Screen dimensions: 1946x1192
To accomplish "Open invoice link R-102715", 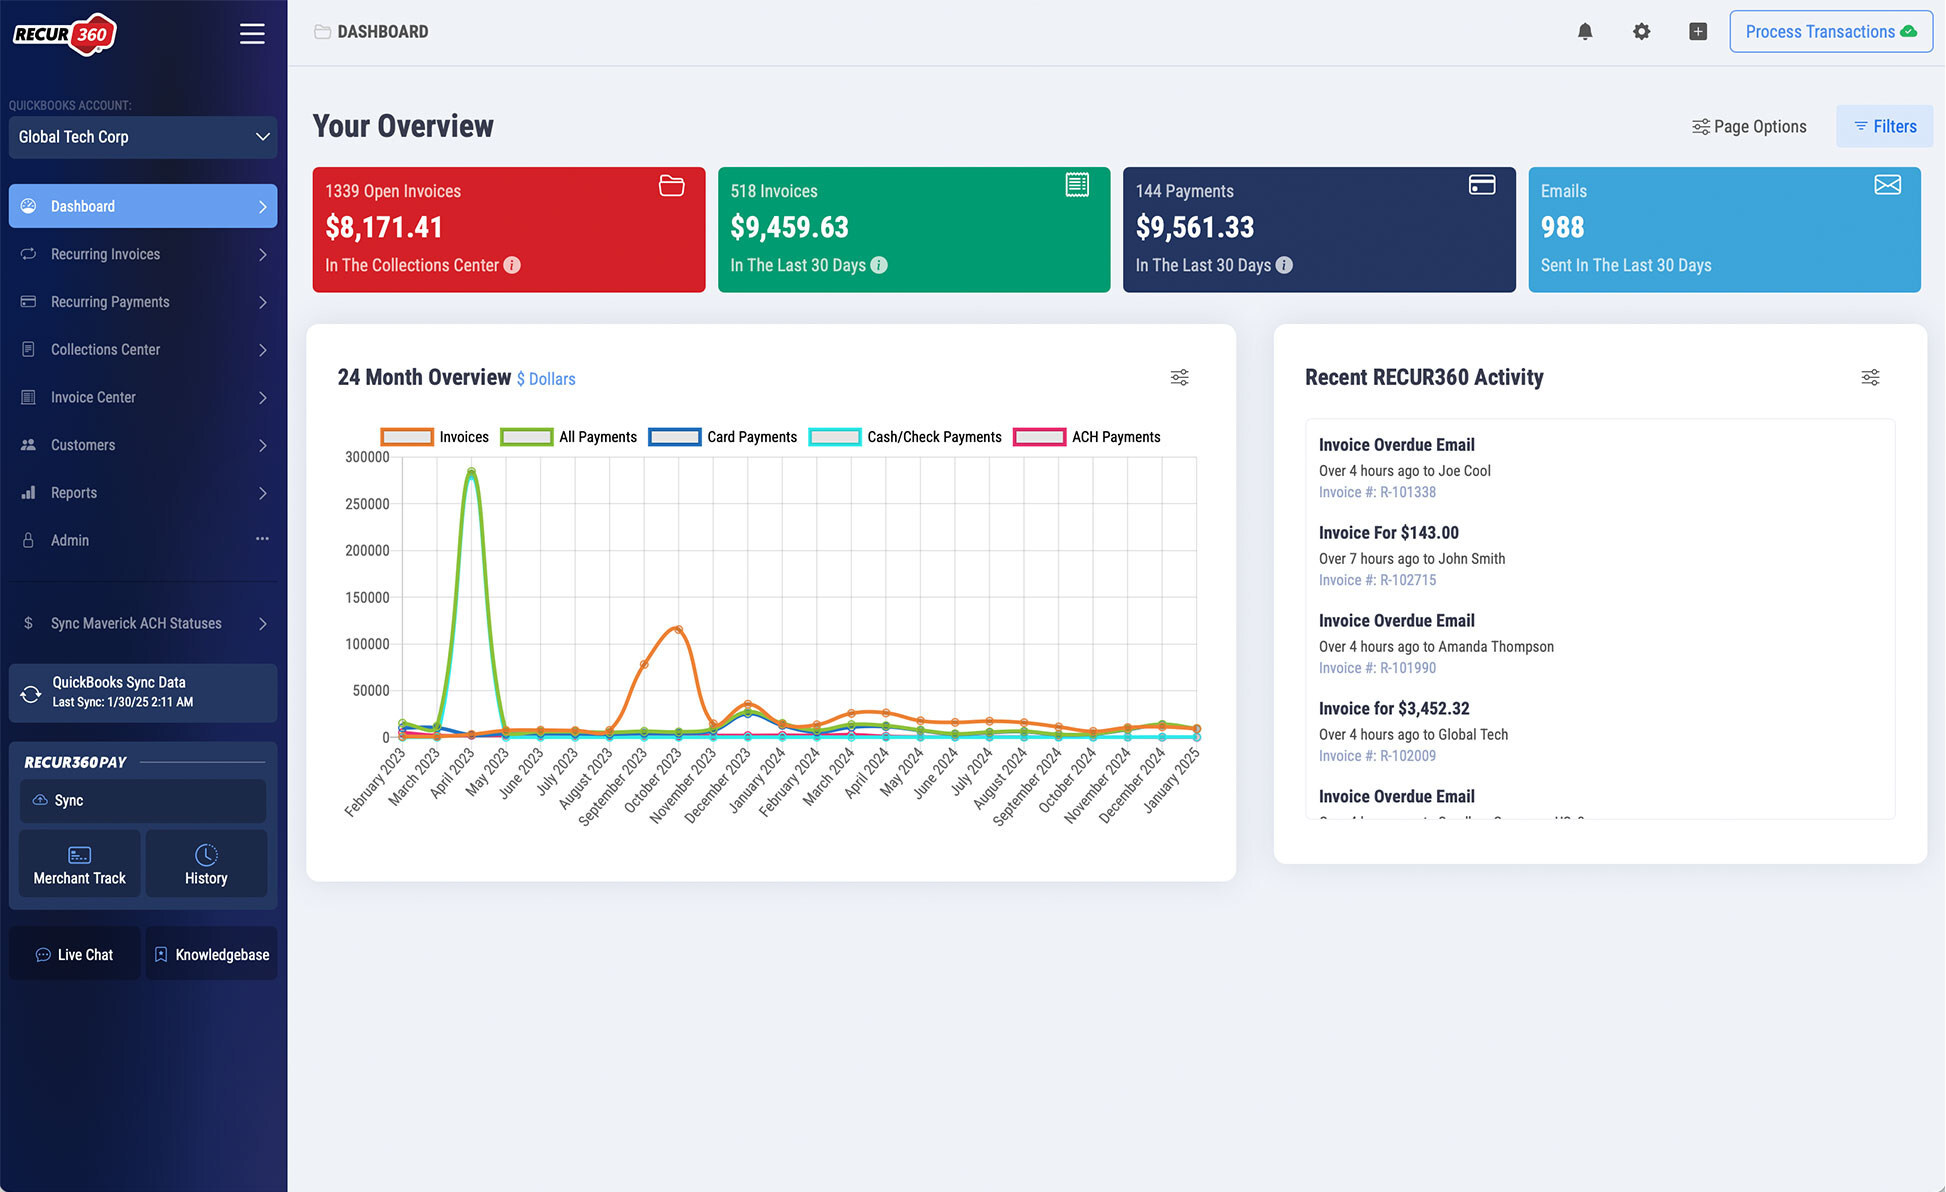I will point(1377,580).
